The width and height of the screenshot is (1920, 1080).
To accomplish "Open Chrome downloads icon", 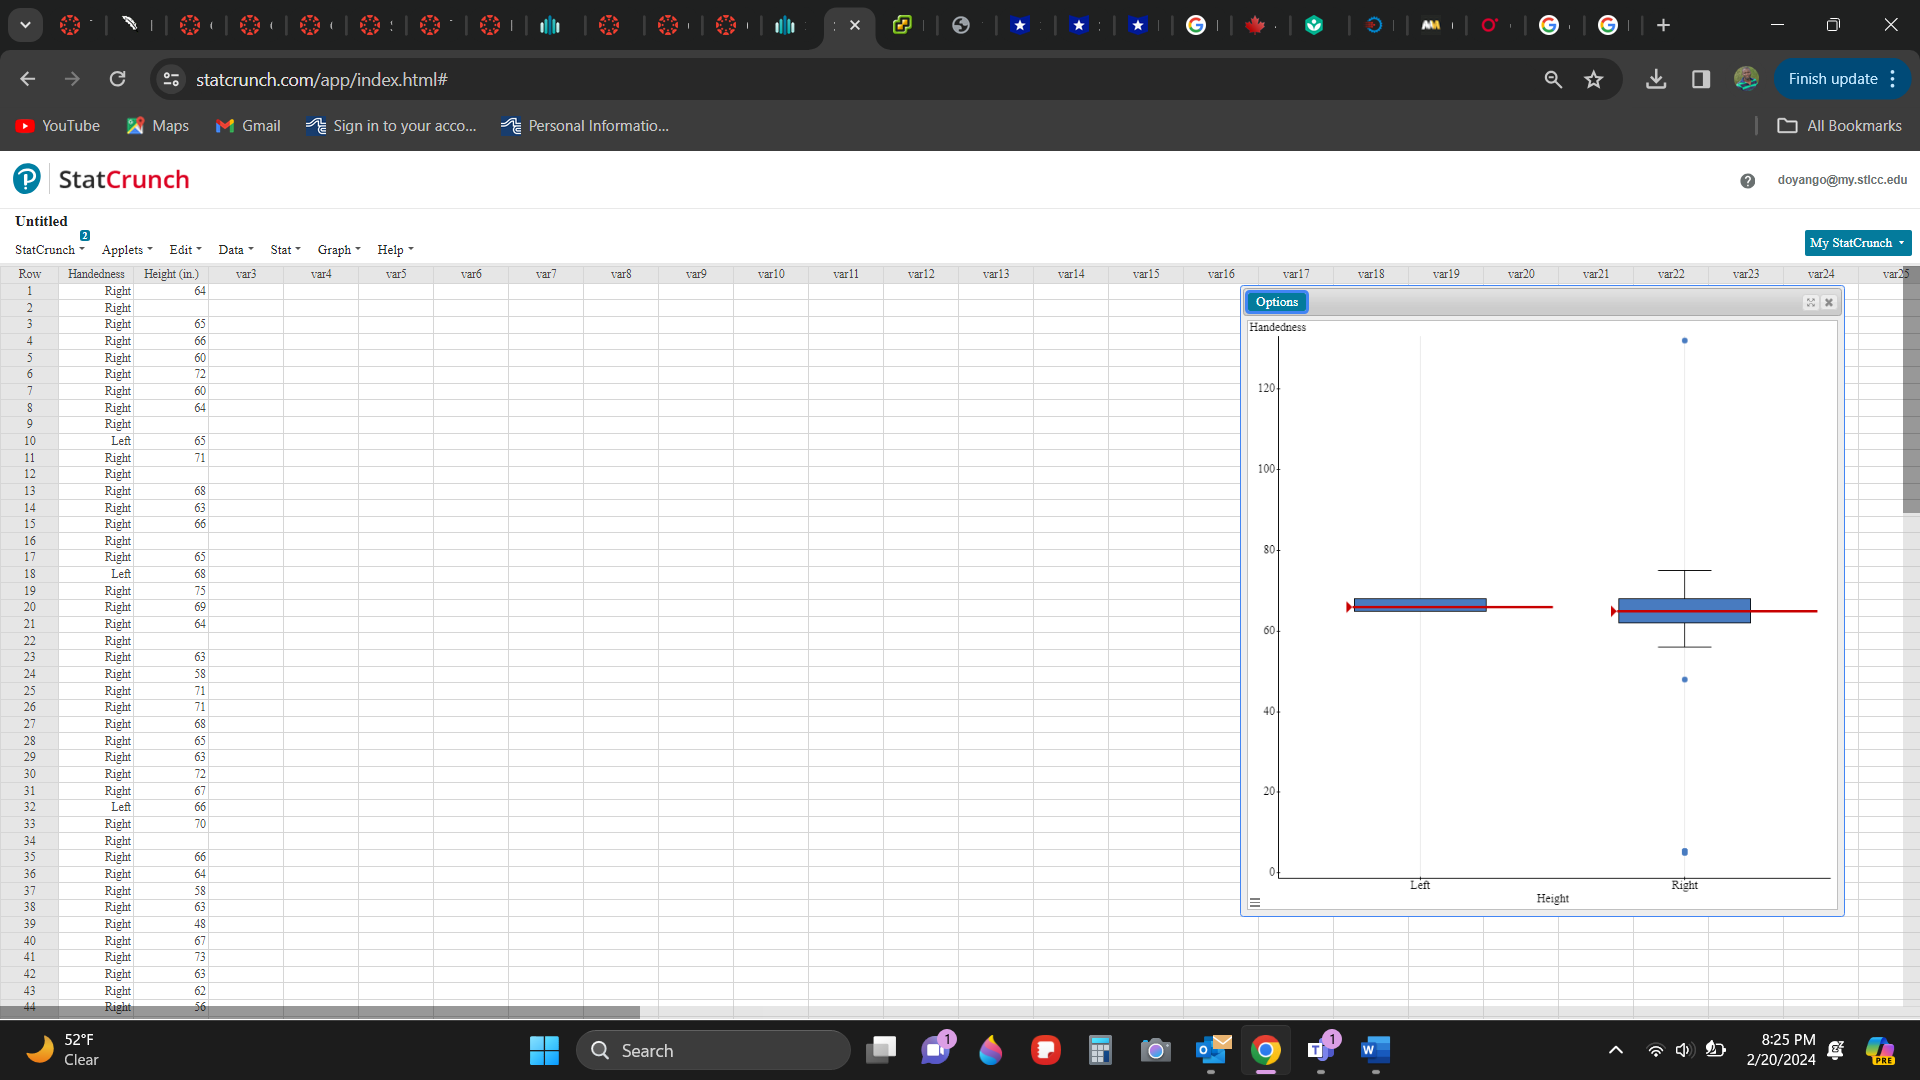I will [1656, 79].
